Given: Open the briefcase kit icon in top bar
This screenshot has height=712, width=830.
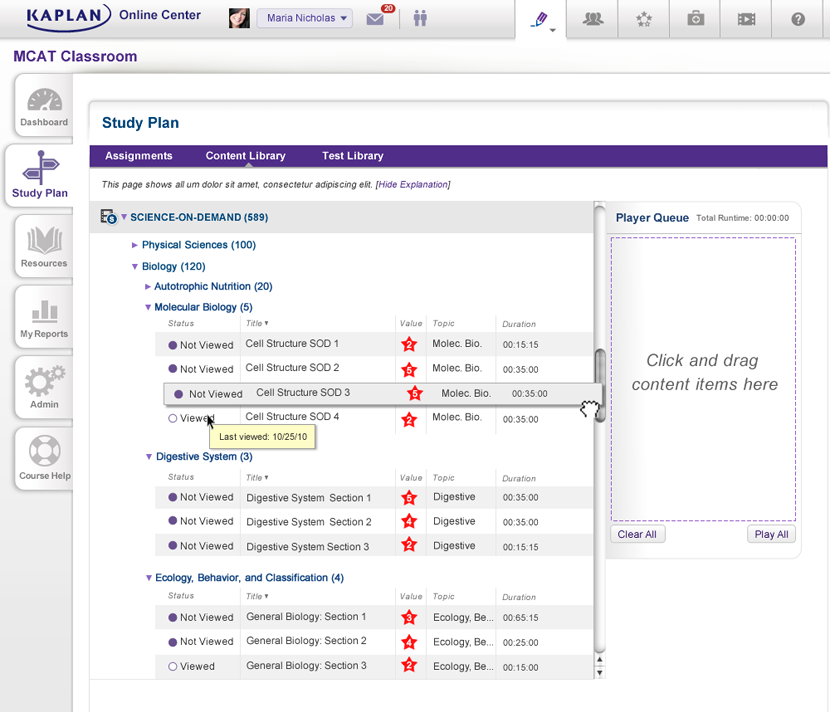Looking at the screenshot, I should click(695, 19).
